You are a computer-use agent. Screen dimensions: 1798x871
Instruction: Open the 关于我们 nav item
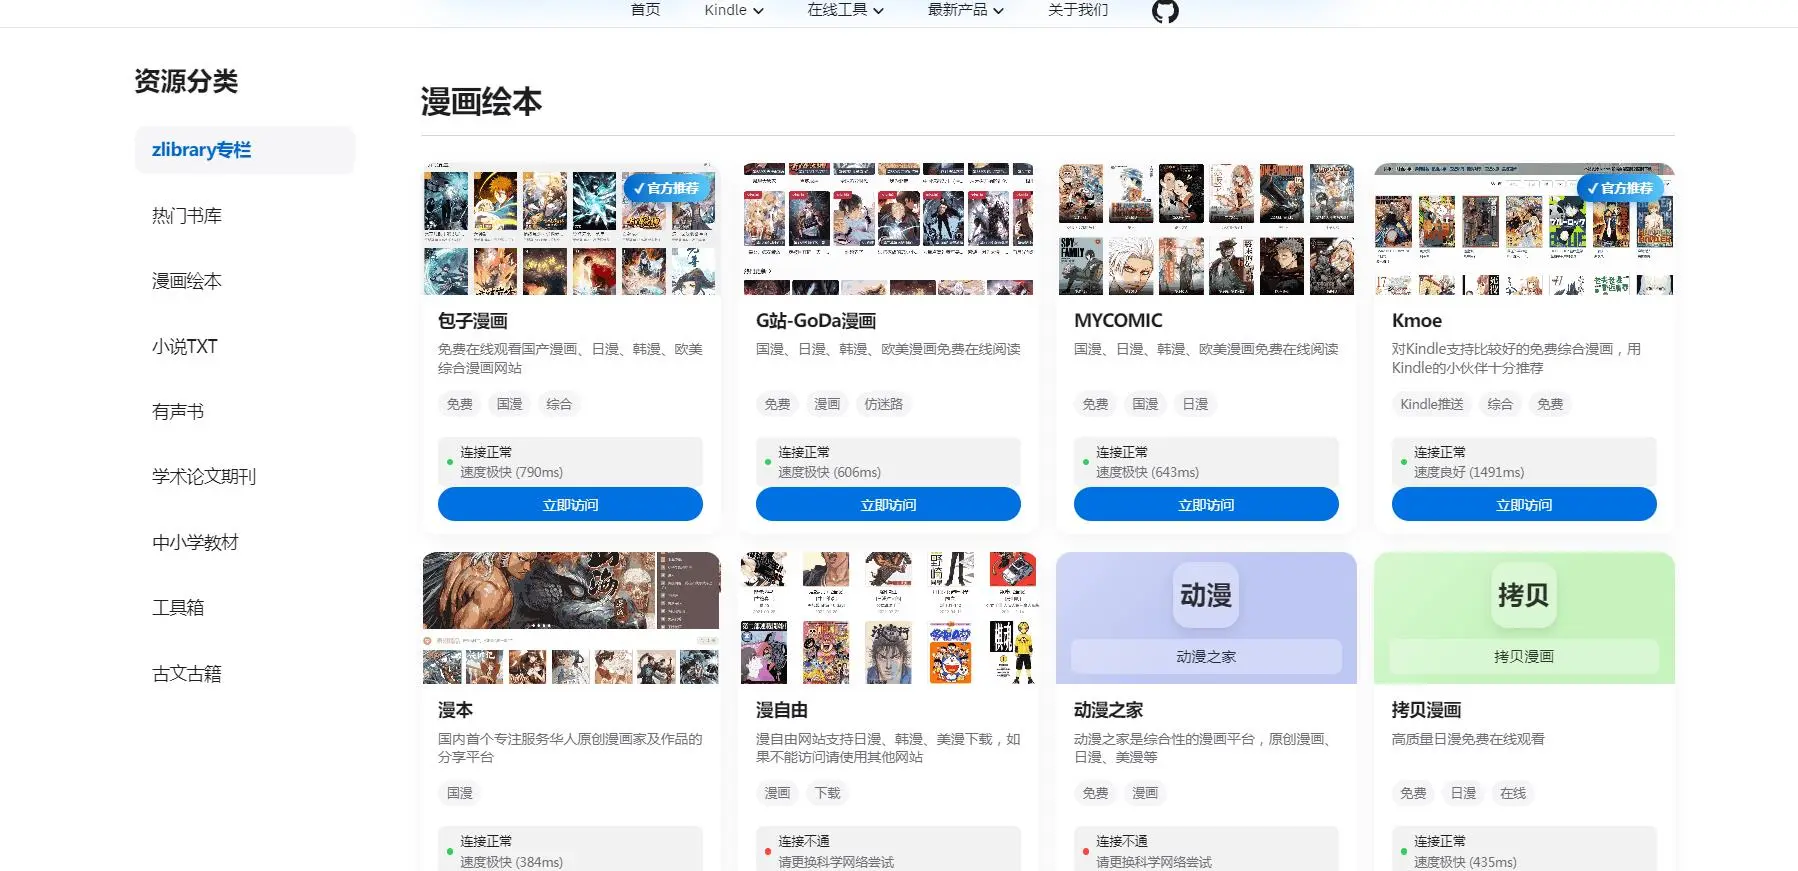click(1078, 10)
